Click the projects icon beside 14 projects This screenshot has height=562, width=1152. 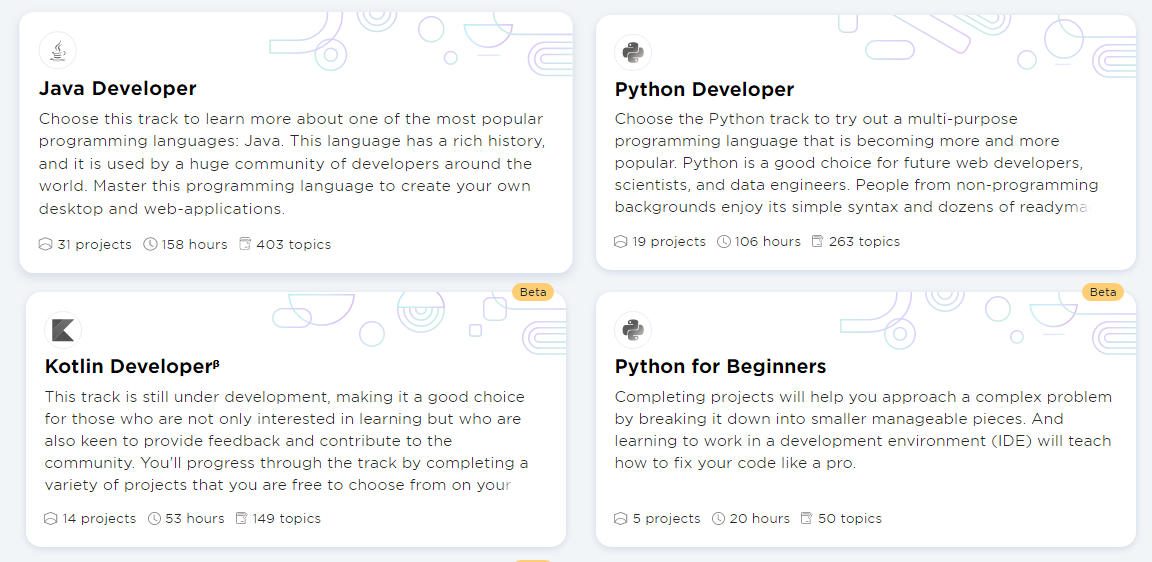(51, 519)
